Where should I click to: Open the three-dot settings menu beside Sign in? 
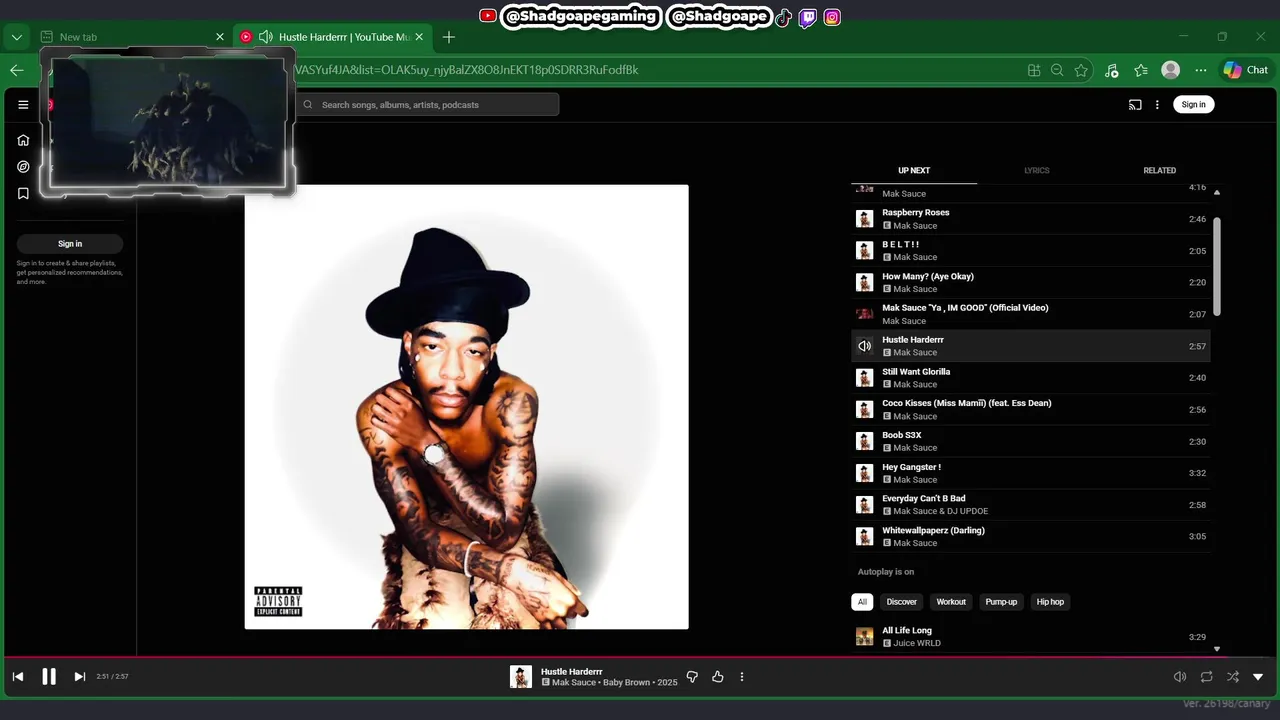(1157, 104)
